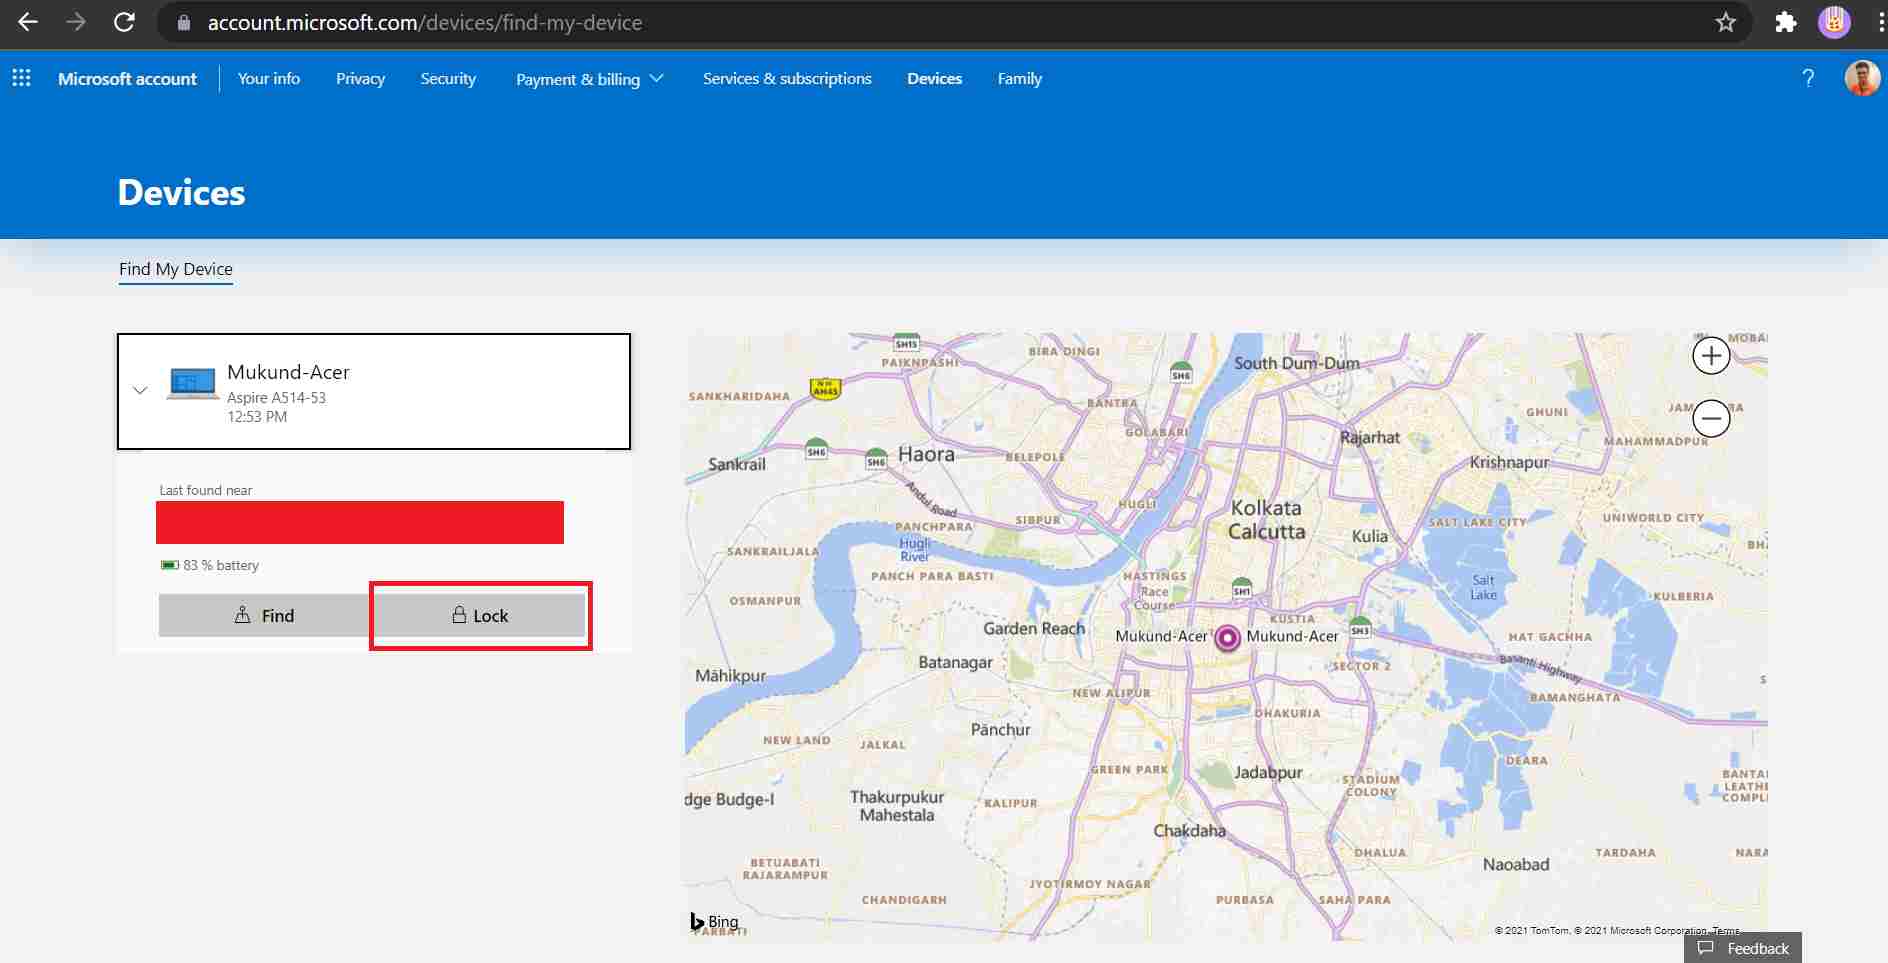Image resolution: width=1888 pixels, height=963 pixels.
Task: Click Garden Reach label on the map
Action: pos(1034,628)
